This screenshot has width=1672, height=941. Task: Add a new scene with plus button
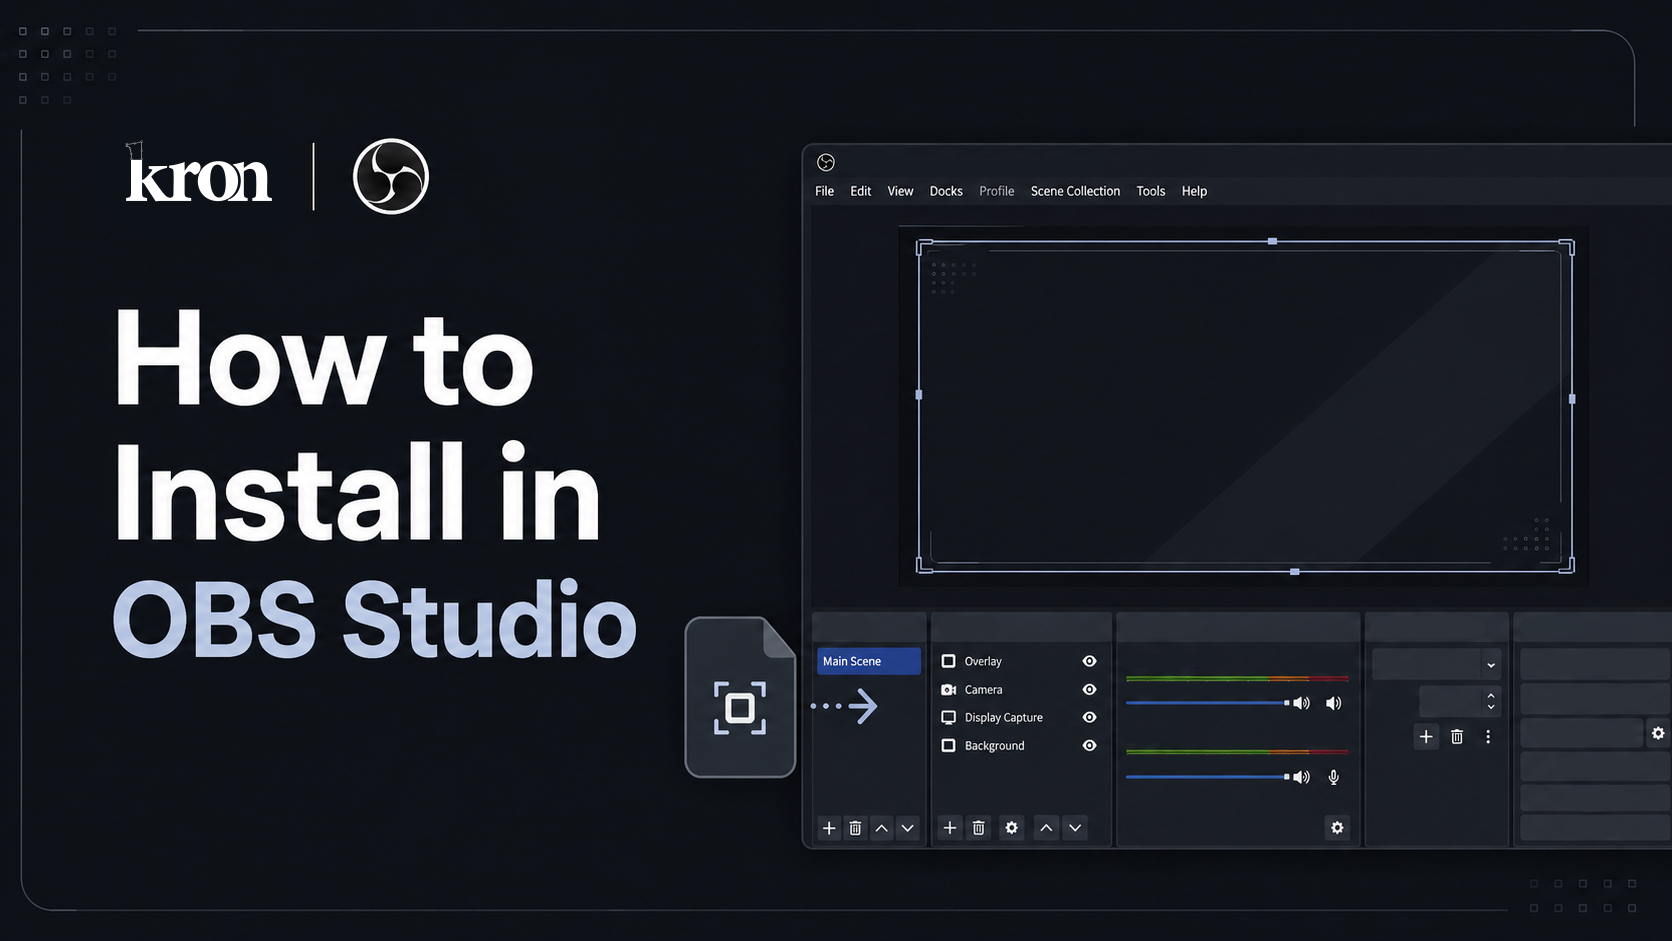(x=828, y=828)
